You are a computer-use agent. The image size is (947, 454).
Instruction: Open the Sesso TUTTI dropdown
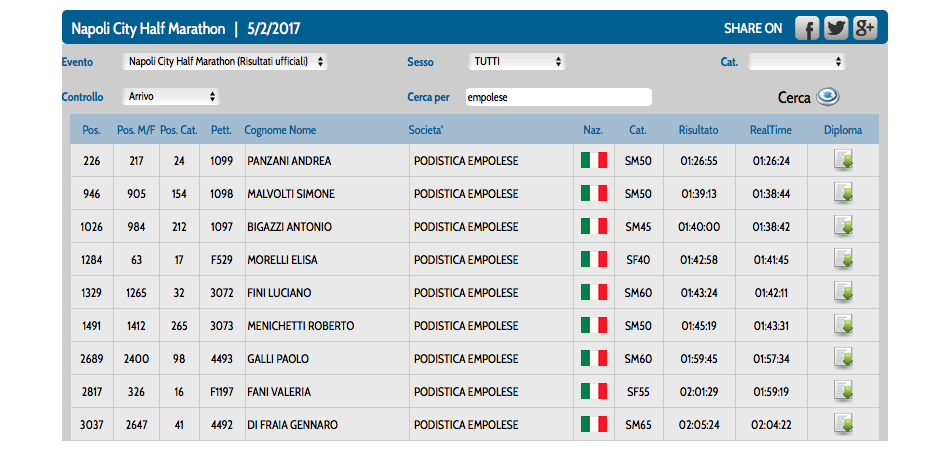pyautogui.click(x=516, y=62)
